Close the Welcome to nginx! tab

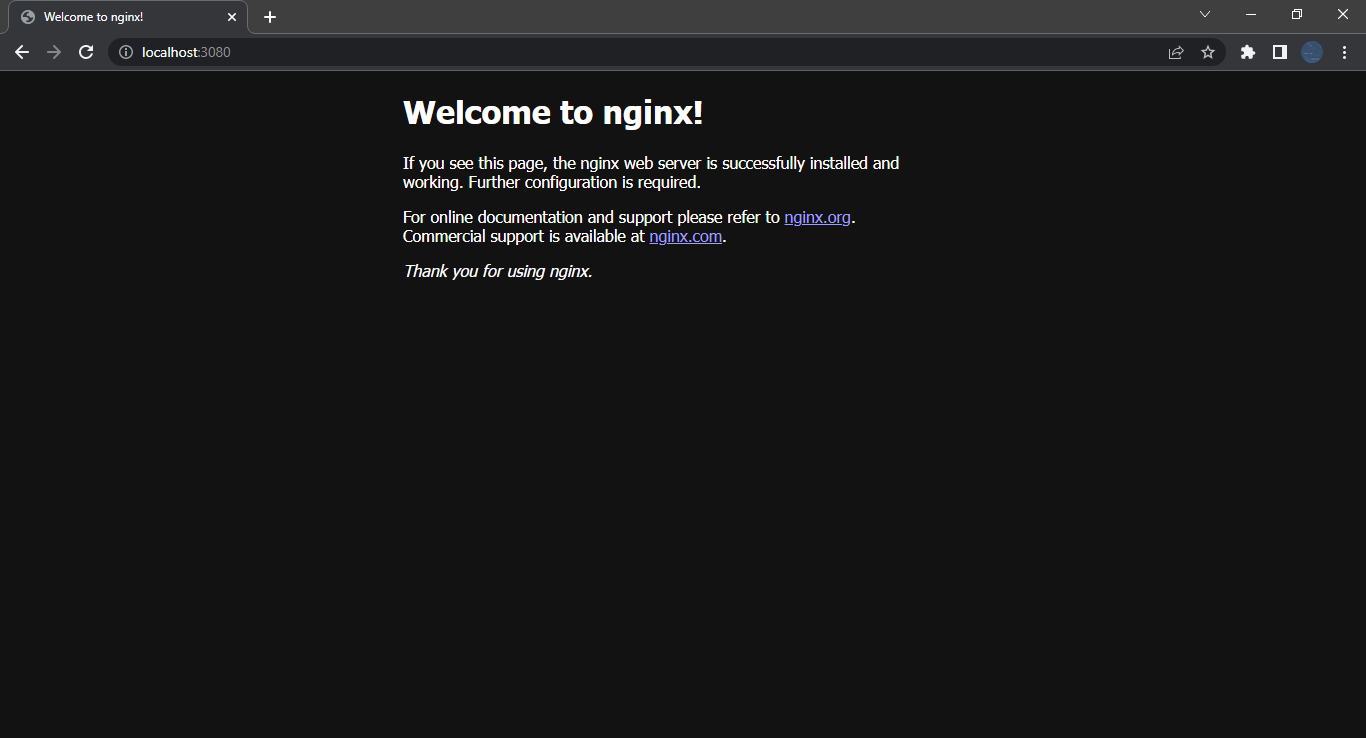[232, 17]
